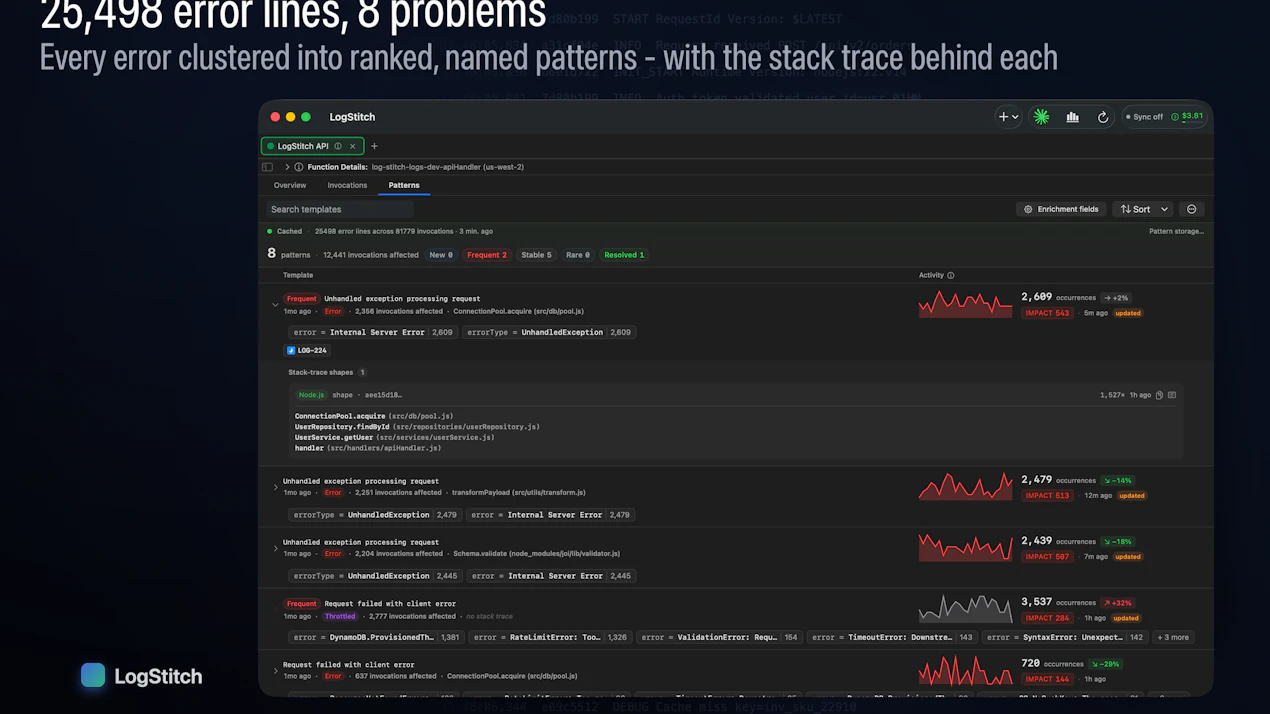
Task: Click the TimeoutError 143 chip
Action: 892,637
